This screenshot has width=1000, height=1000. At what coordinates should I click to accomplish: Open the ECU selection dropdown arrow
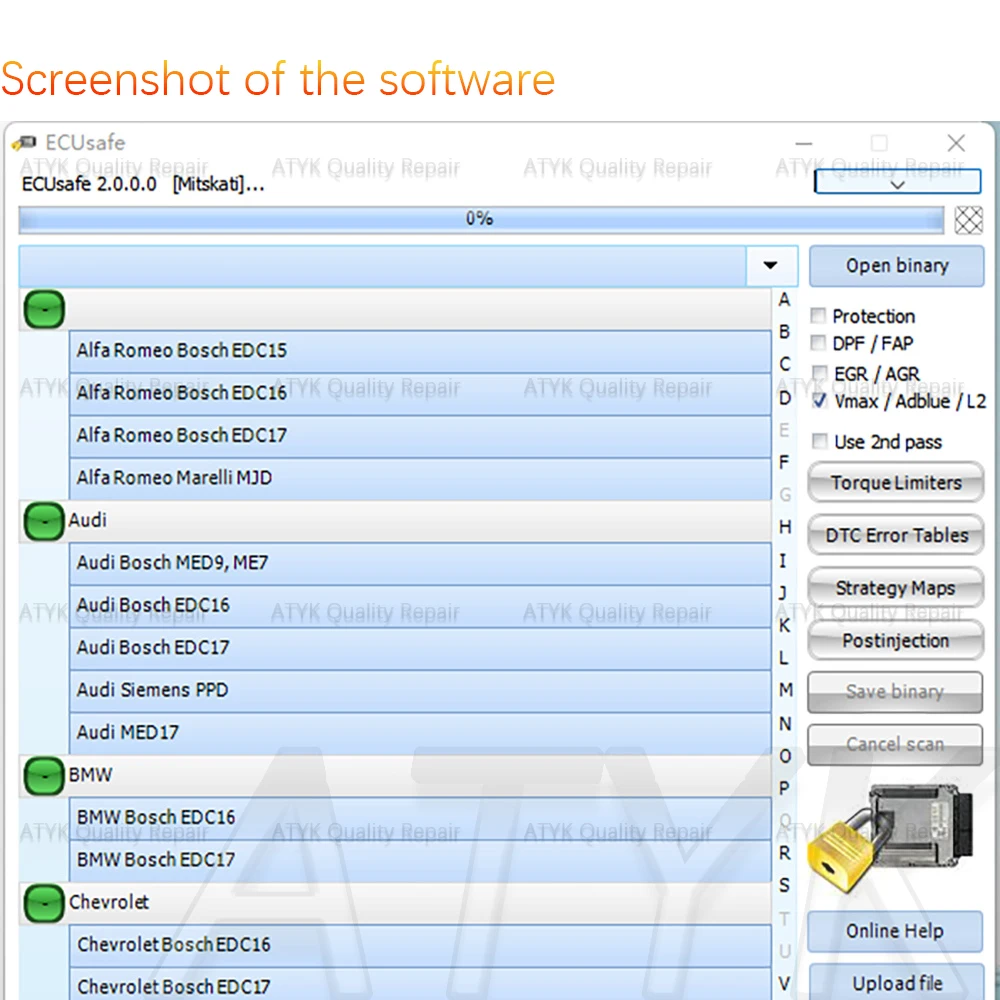771,265
